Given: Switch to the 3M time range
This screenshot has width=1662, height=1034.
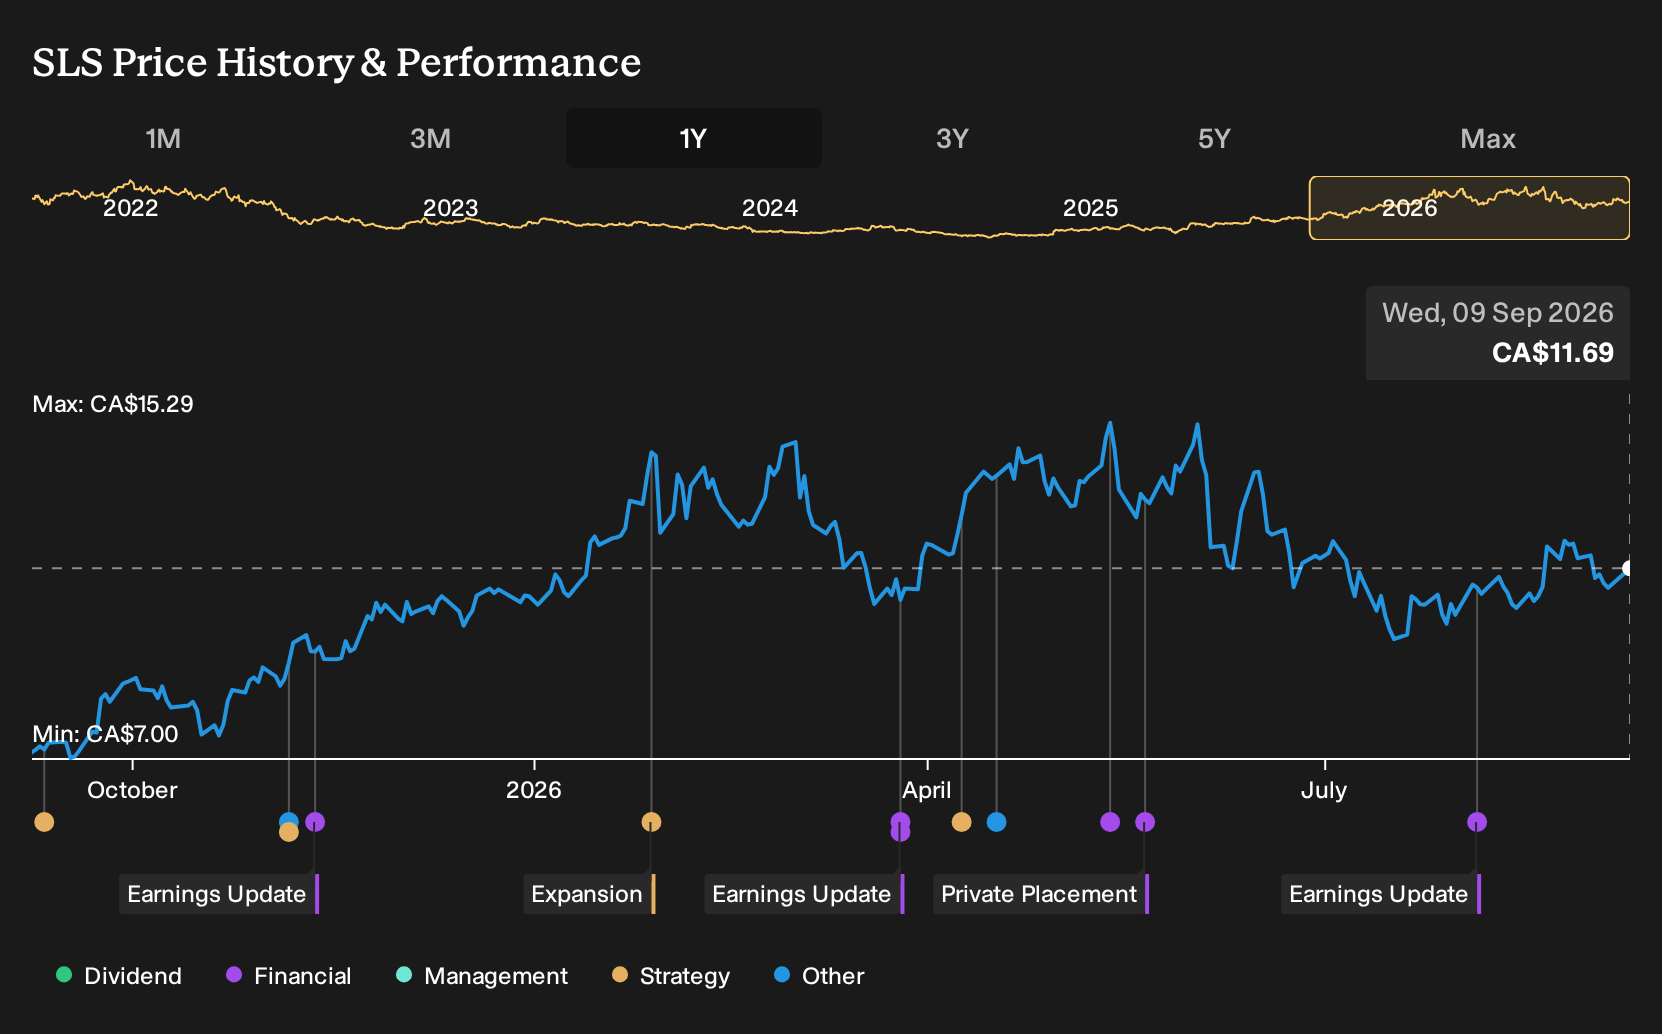Looking at the screenshot, I should [x=430, y=138].
